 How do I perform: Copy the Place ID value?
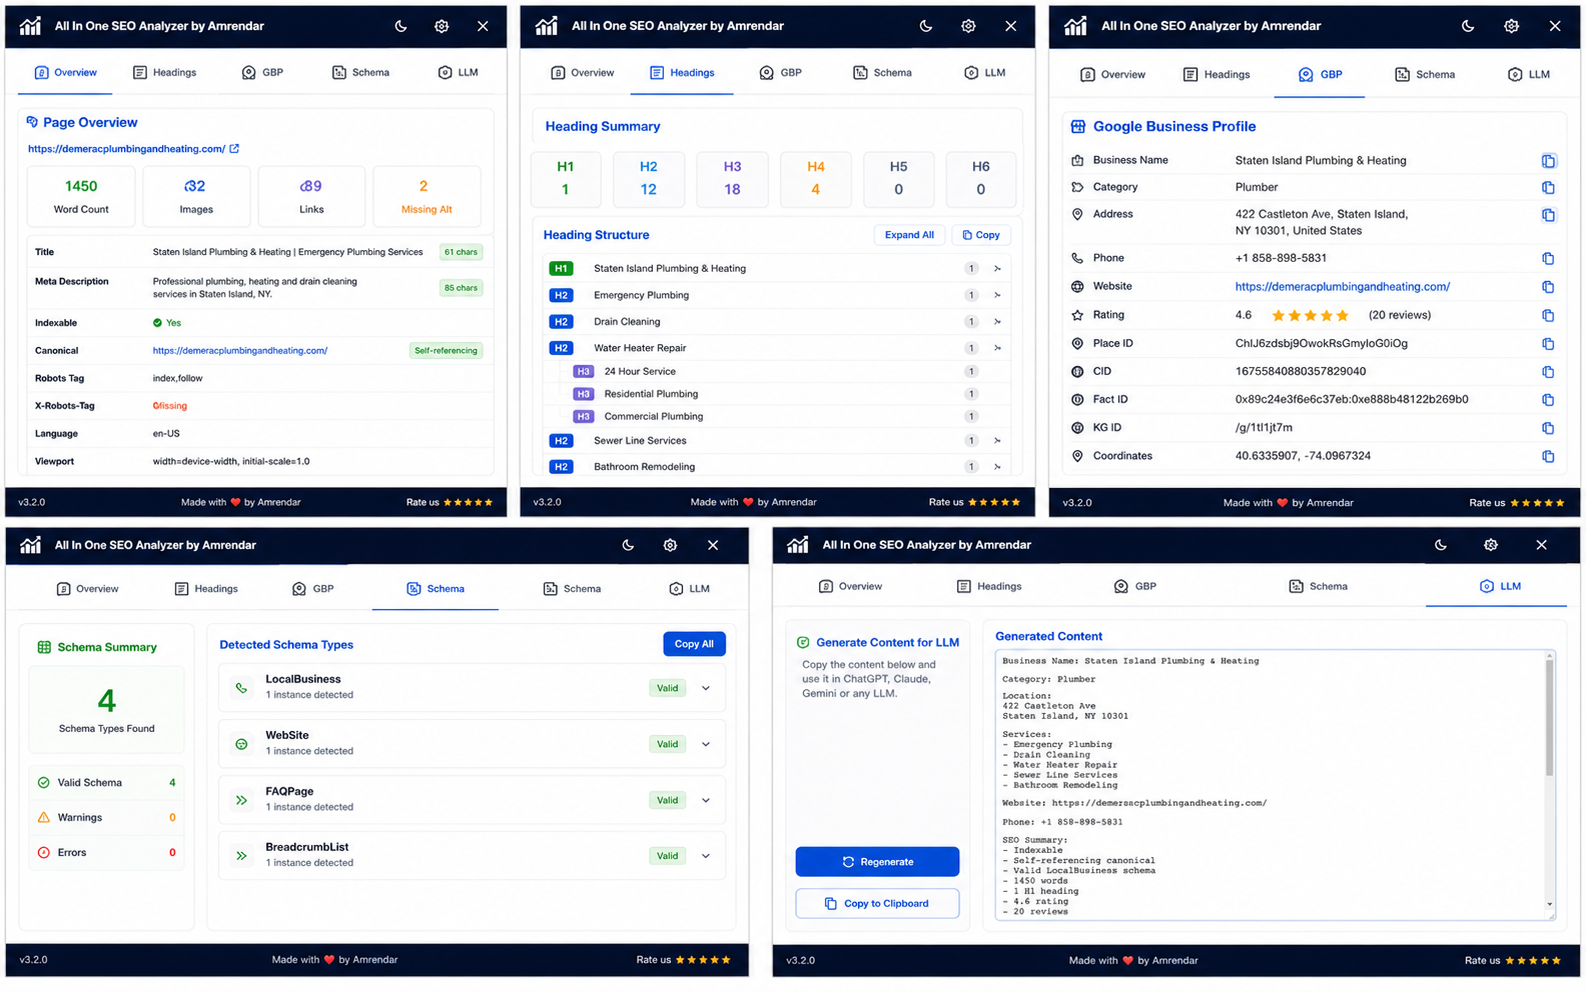[1548, 344]
